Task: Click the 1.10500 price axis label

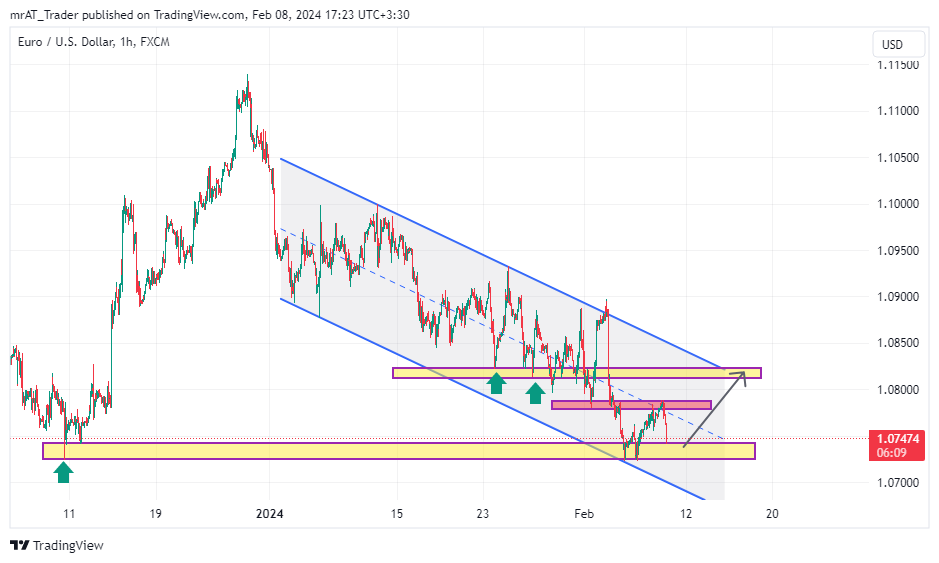Action: pos(898,158)
